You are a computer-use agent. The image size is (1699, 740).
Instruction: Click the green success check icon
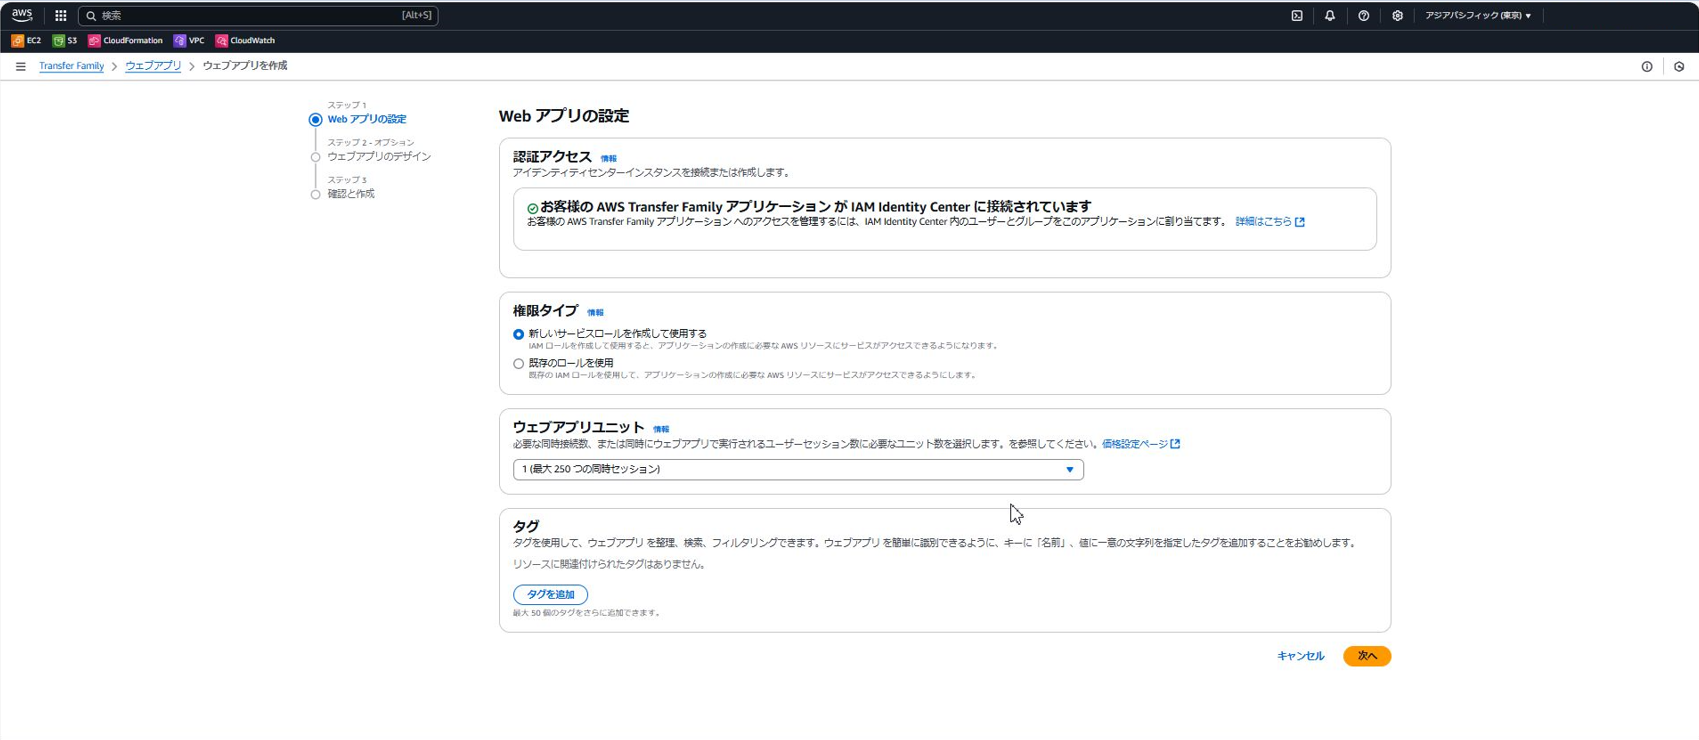533,208
